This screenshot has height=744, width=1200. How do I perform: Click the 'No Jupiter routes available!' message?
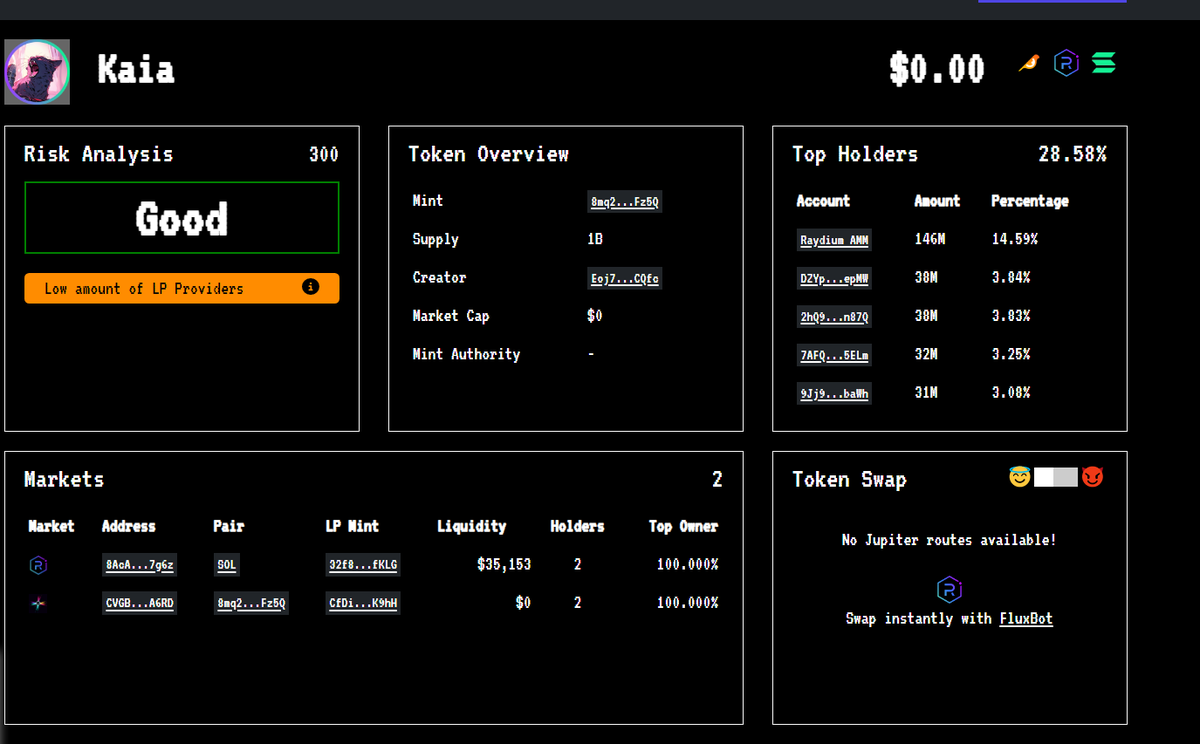point(949,540)
